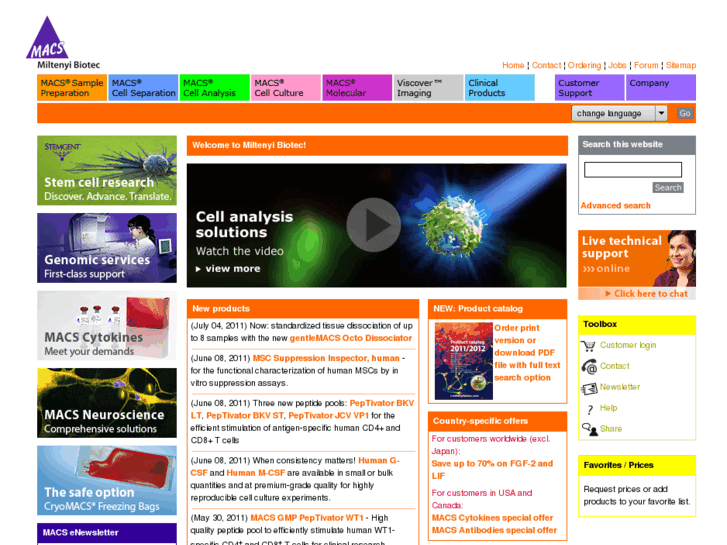
Task: Open Company tab
Action: click(661, 88)
